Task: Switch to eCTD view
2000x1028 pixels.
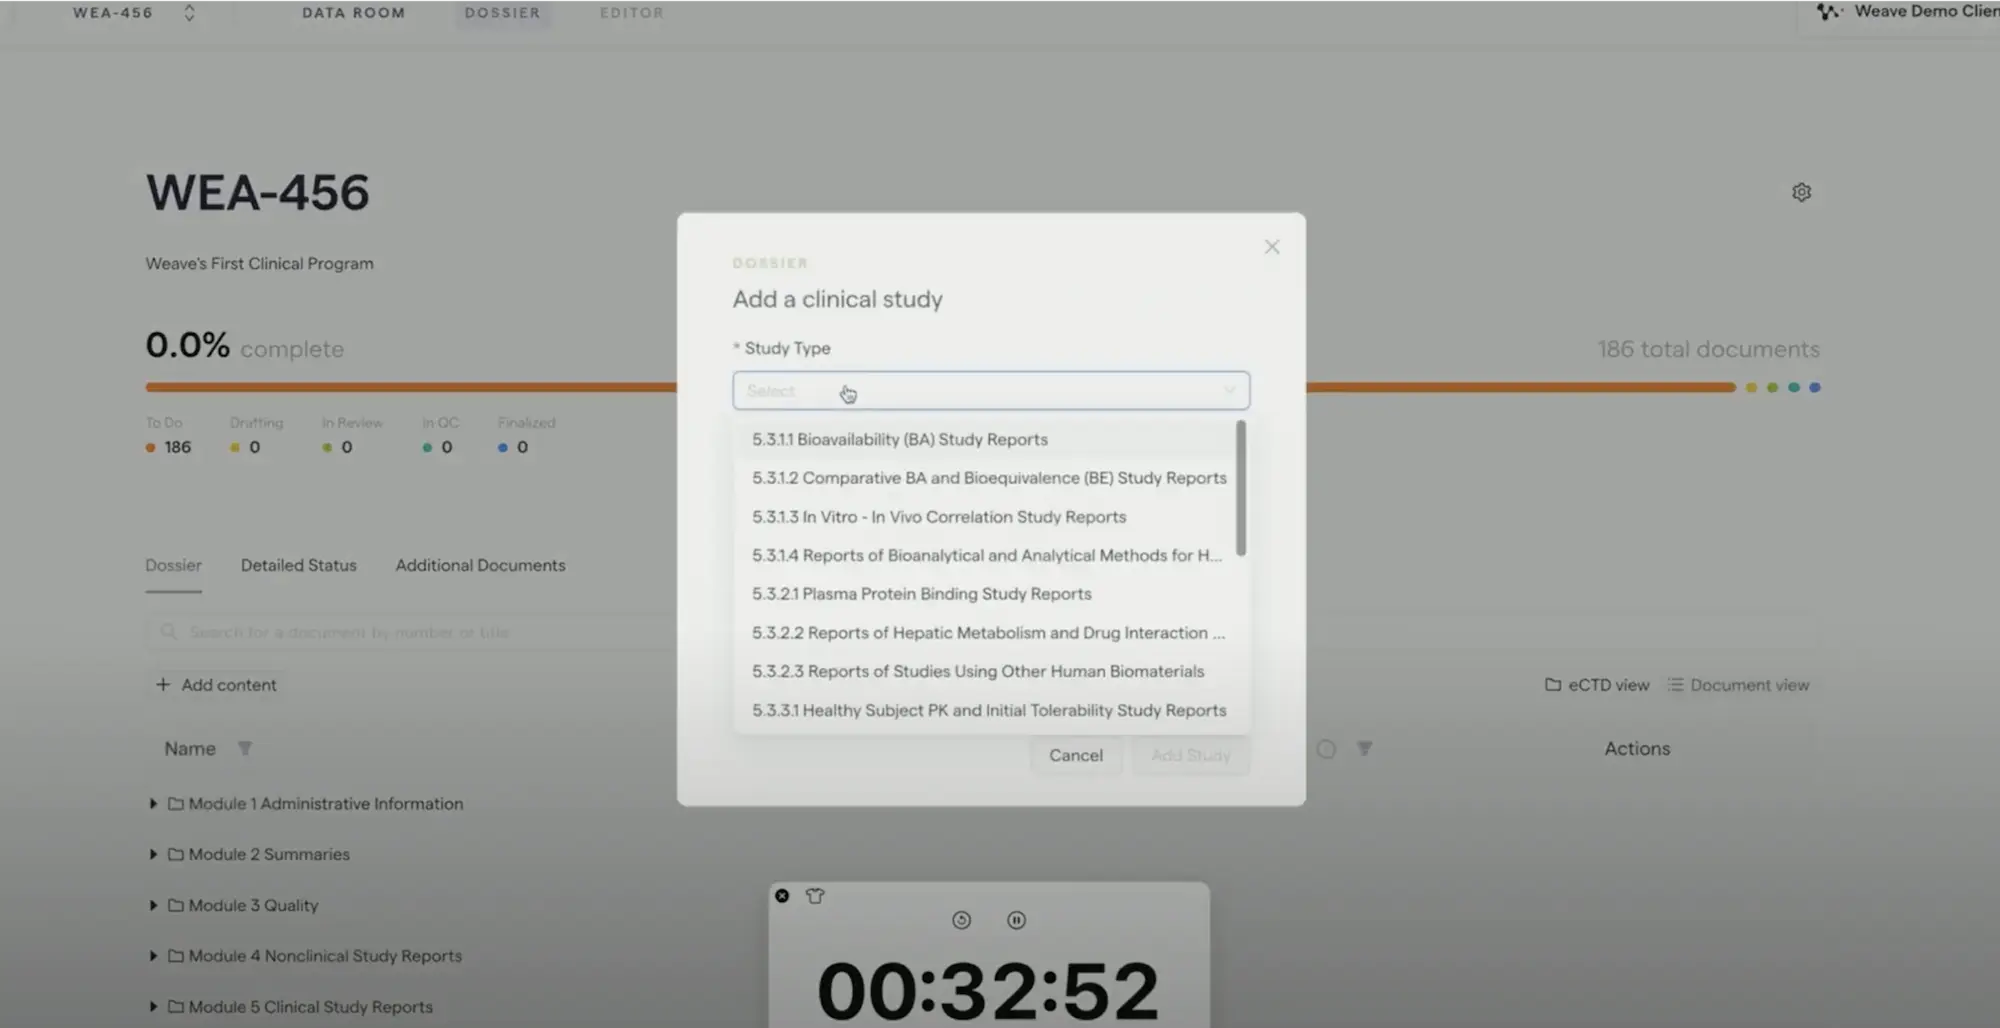Action: pyautogui.click(x=1597, y=685)
